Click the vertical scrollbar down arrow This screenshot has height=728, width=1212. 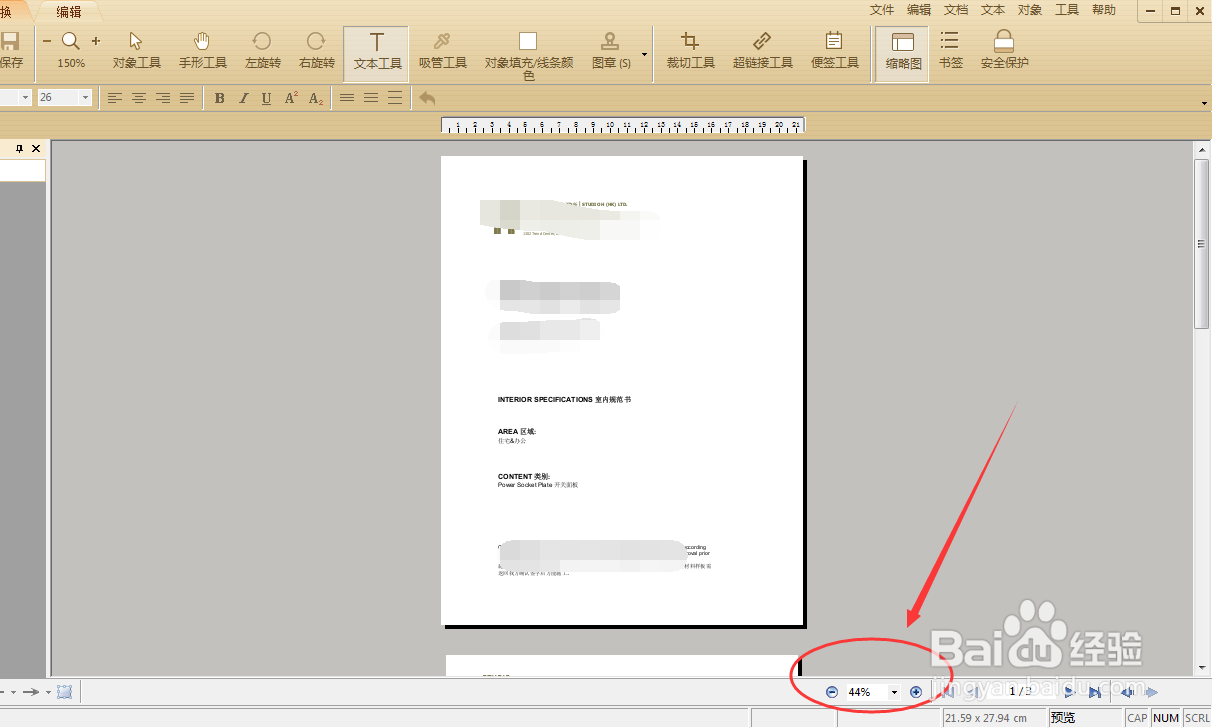[x=1202, y=667]
